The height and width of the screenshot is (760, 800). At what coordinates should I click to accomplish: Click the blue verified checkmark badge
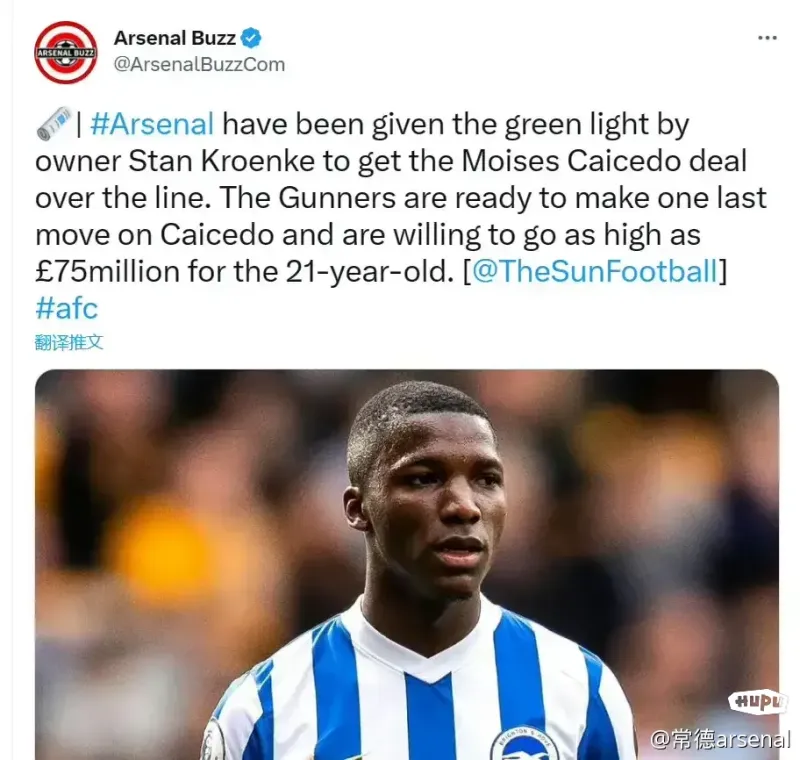(x=251, y=38)
